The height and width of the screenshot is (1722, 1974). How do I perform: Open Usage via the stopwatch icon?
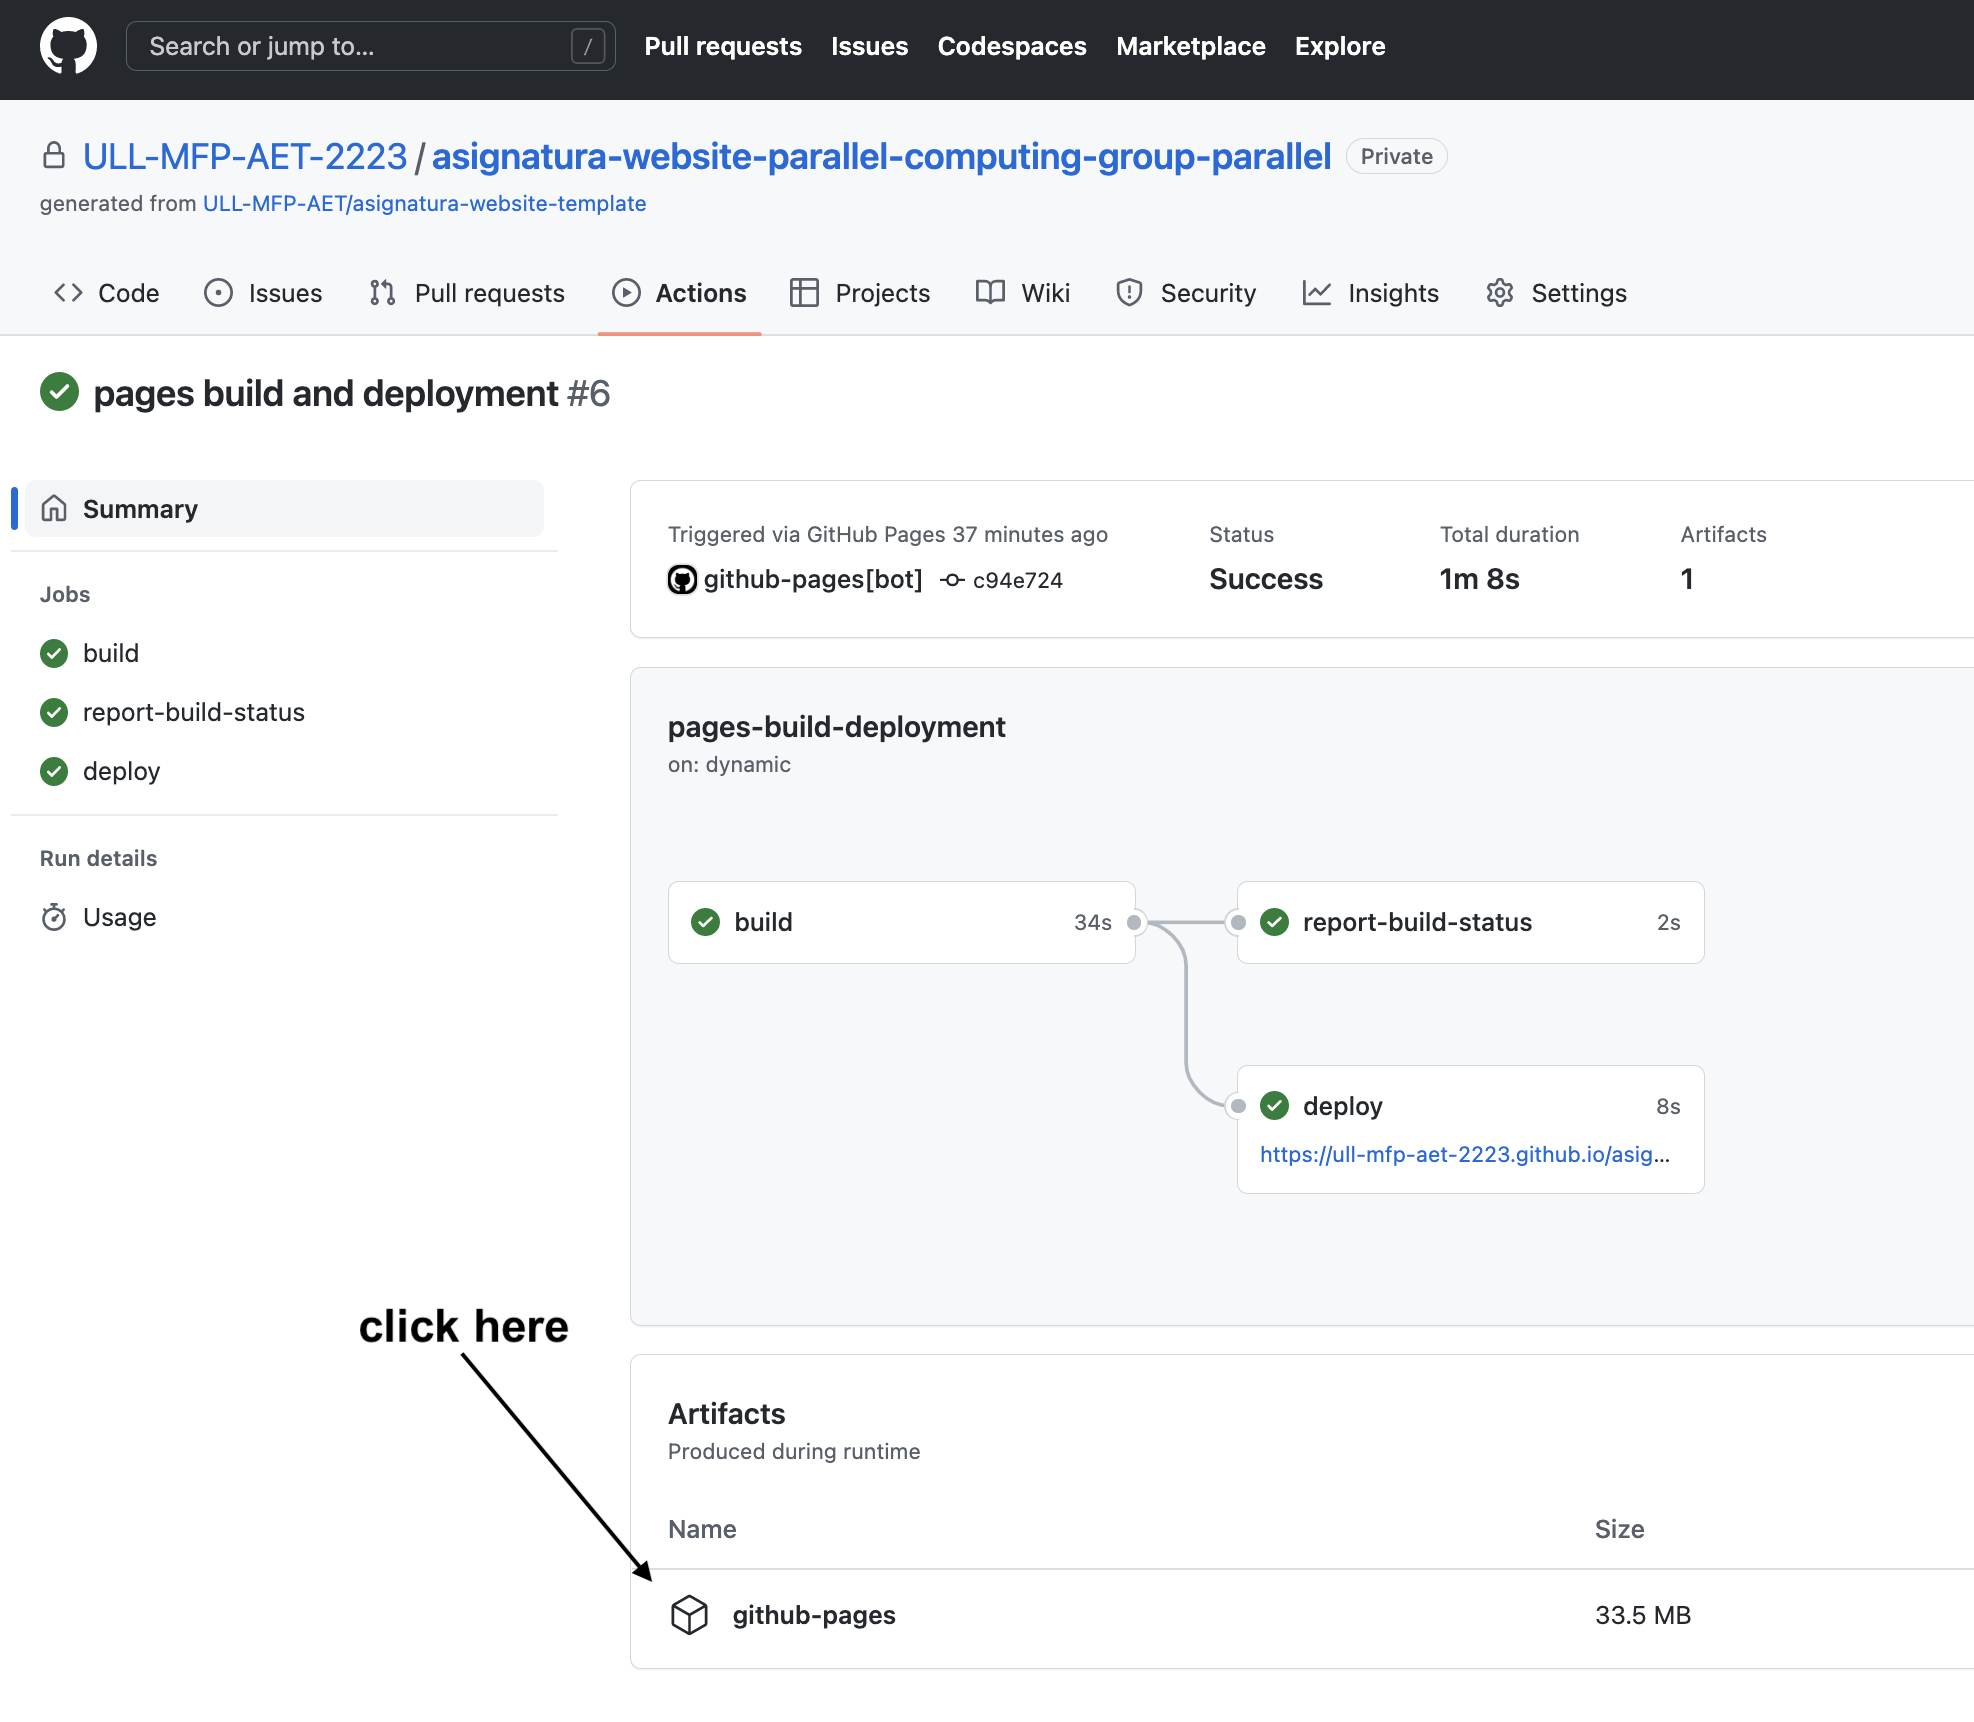pyautogui.click(x=55, y=917)
